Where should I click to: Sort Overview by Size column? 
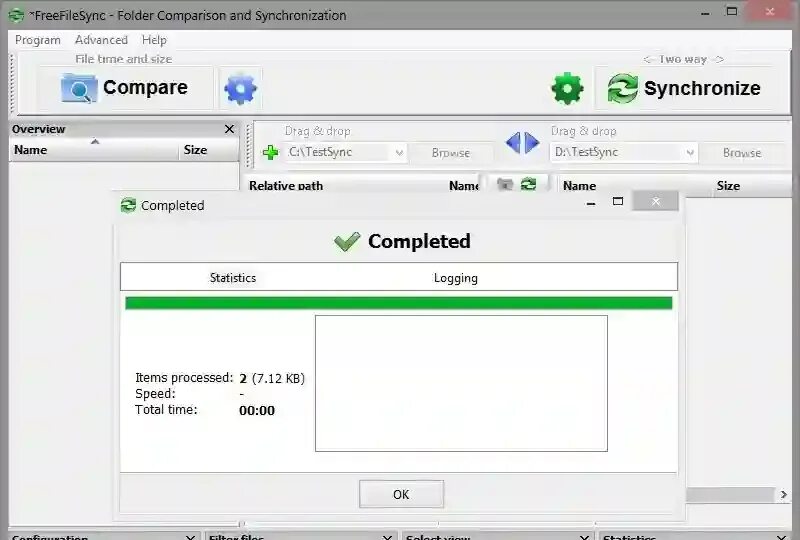209,150
